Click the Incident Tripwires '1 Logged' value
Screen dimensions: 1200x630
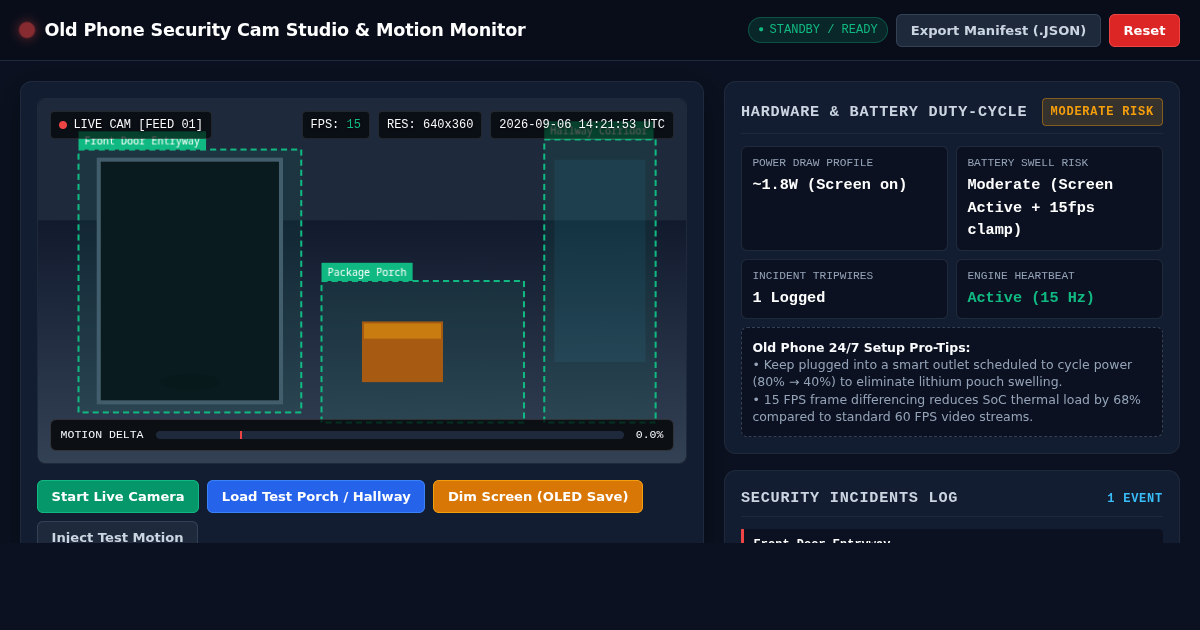[x=789, y=298]
